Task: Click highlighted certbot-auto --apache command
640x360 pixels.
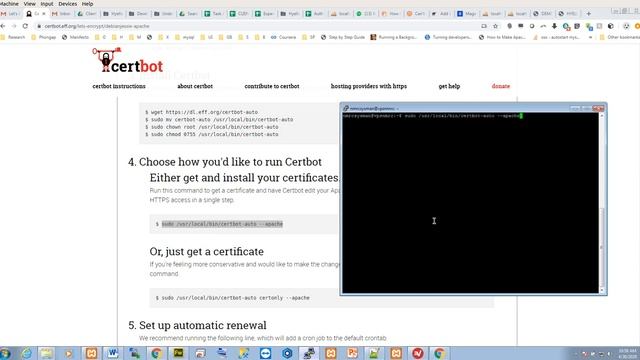Action: click(x=222, y=224)
